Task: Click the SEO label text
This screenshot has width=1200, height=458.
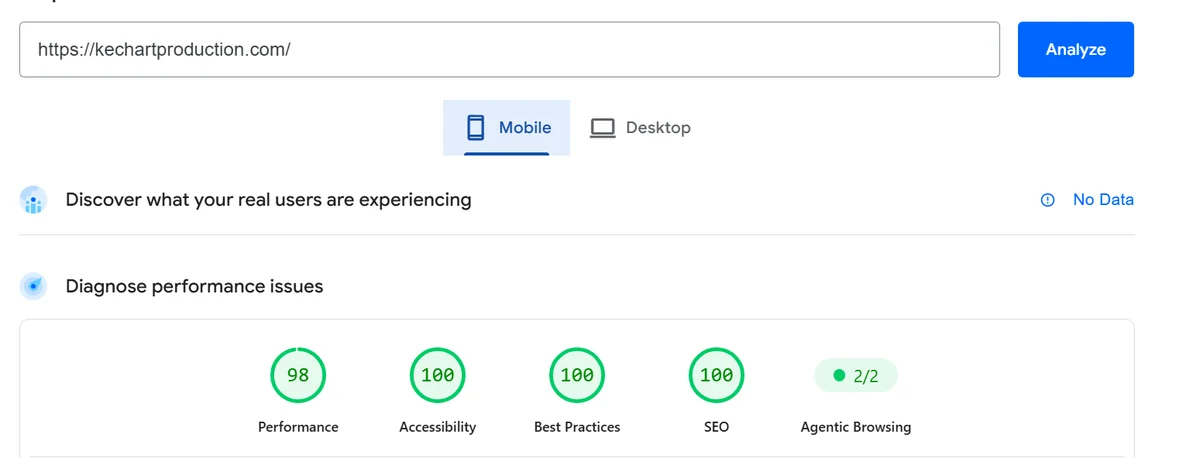Action: click(716, 427)
